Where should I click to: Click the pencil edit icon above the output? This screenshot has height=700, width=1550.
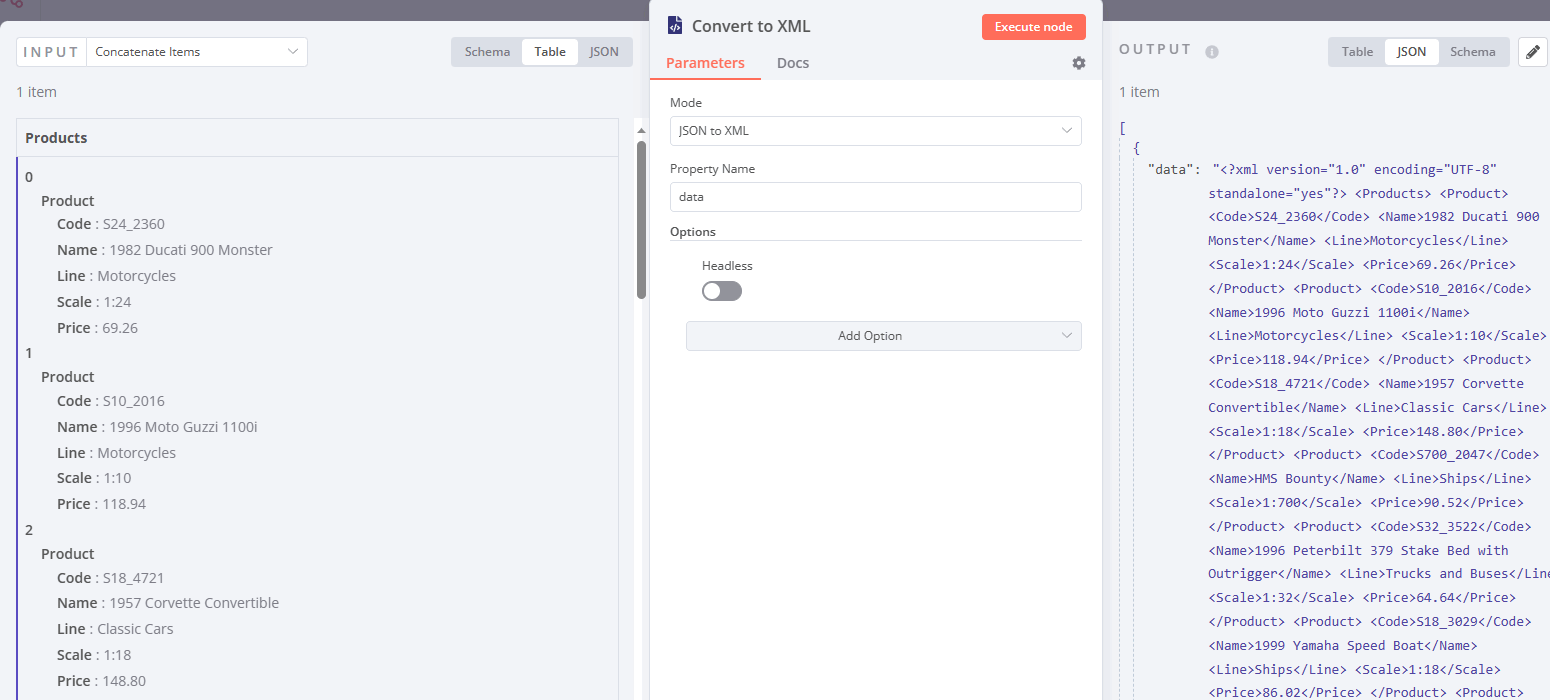[1533, 51]
